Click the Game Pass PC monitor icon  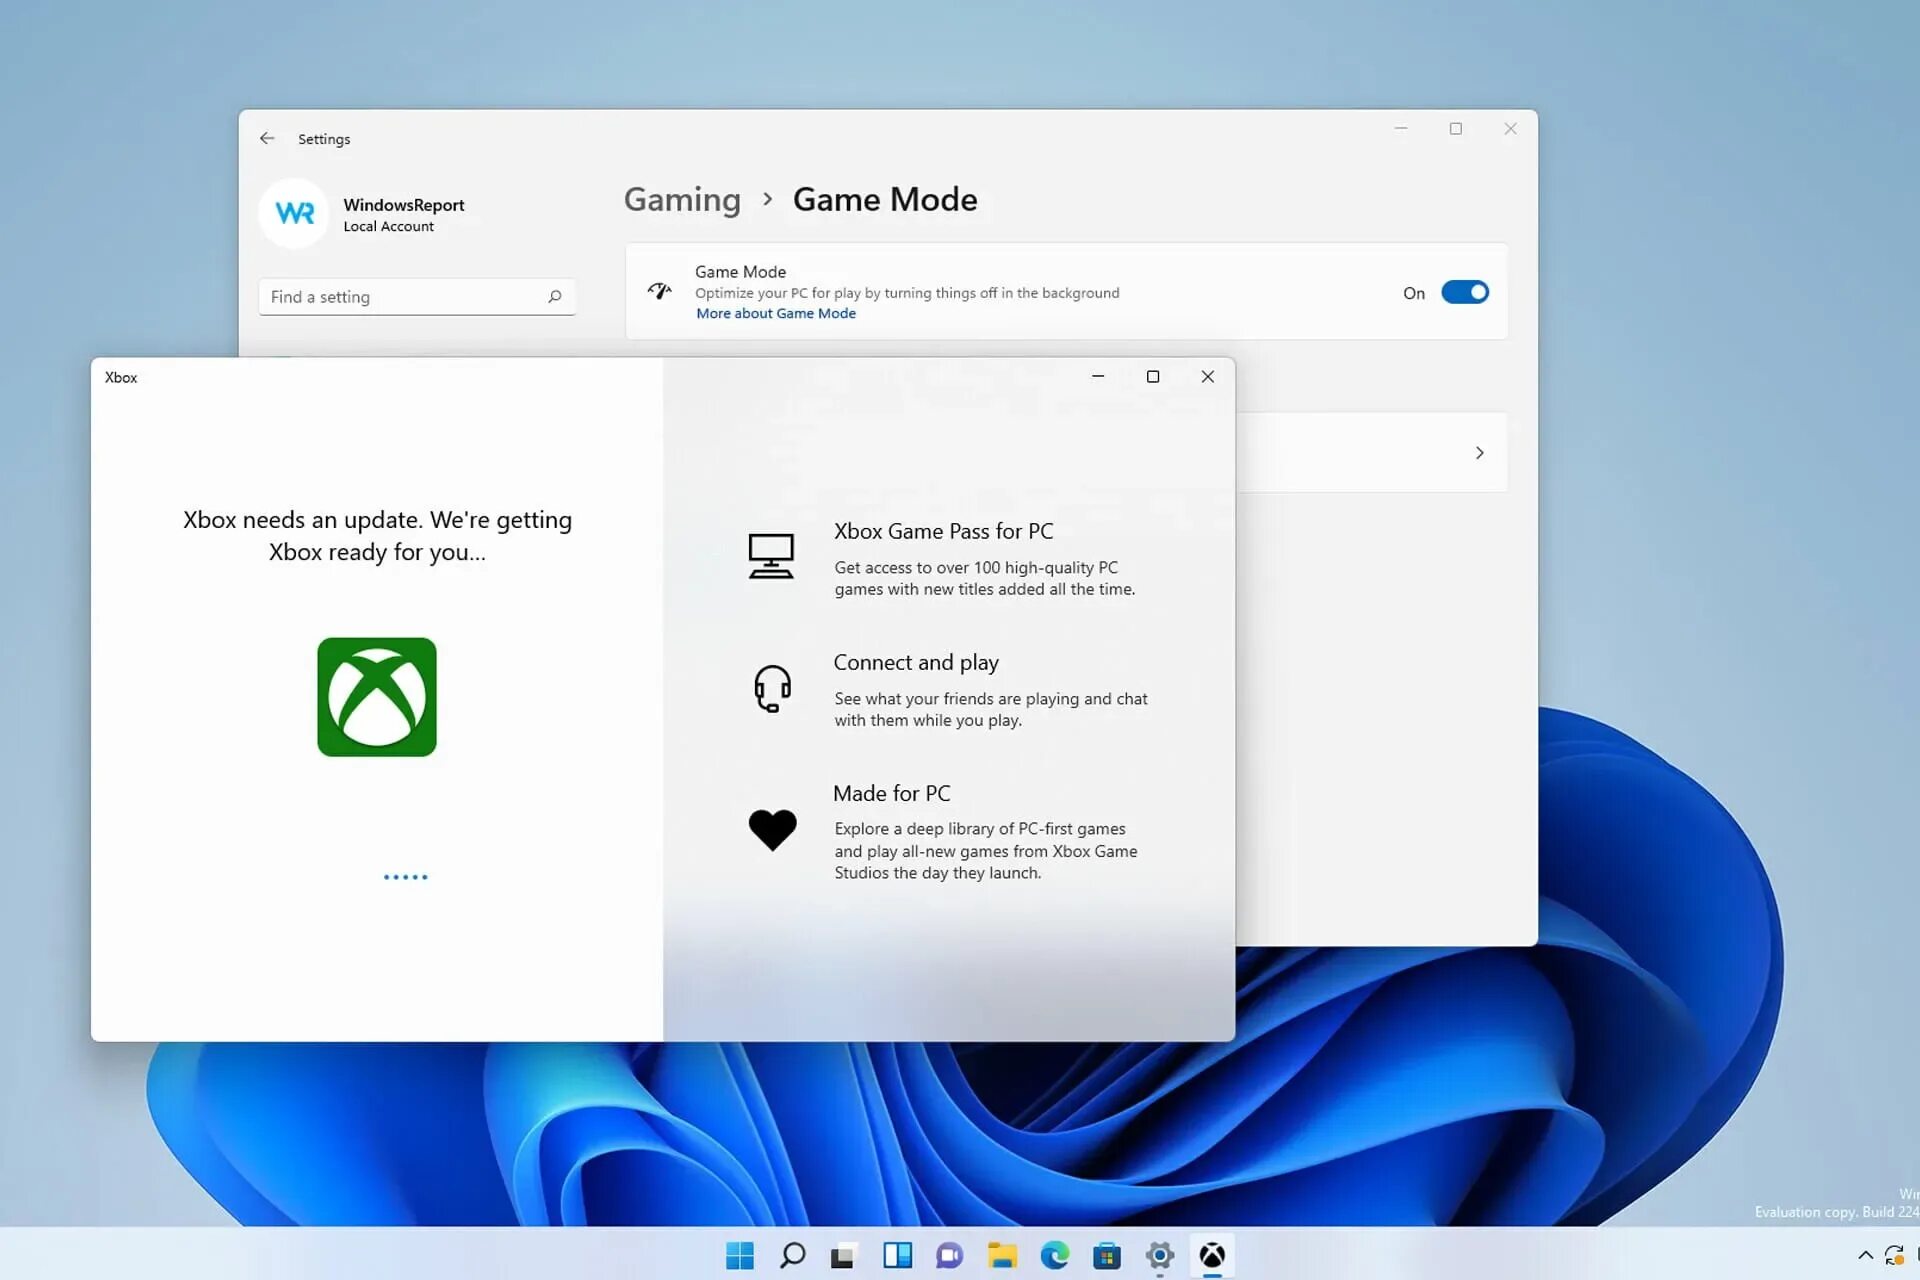click(771, 556)
